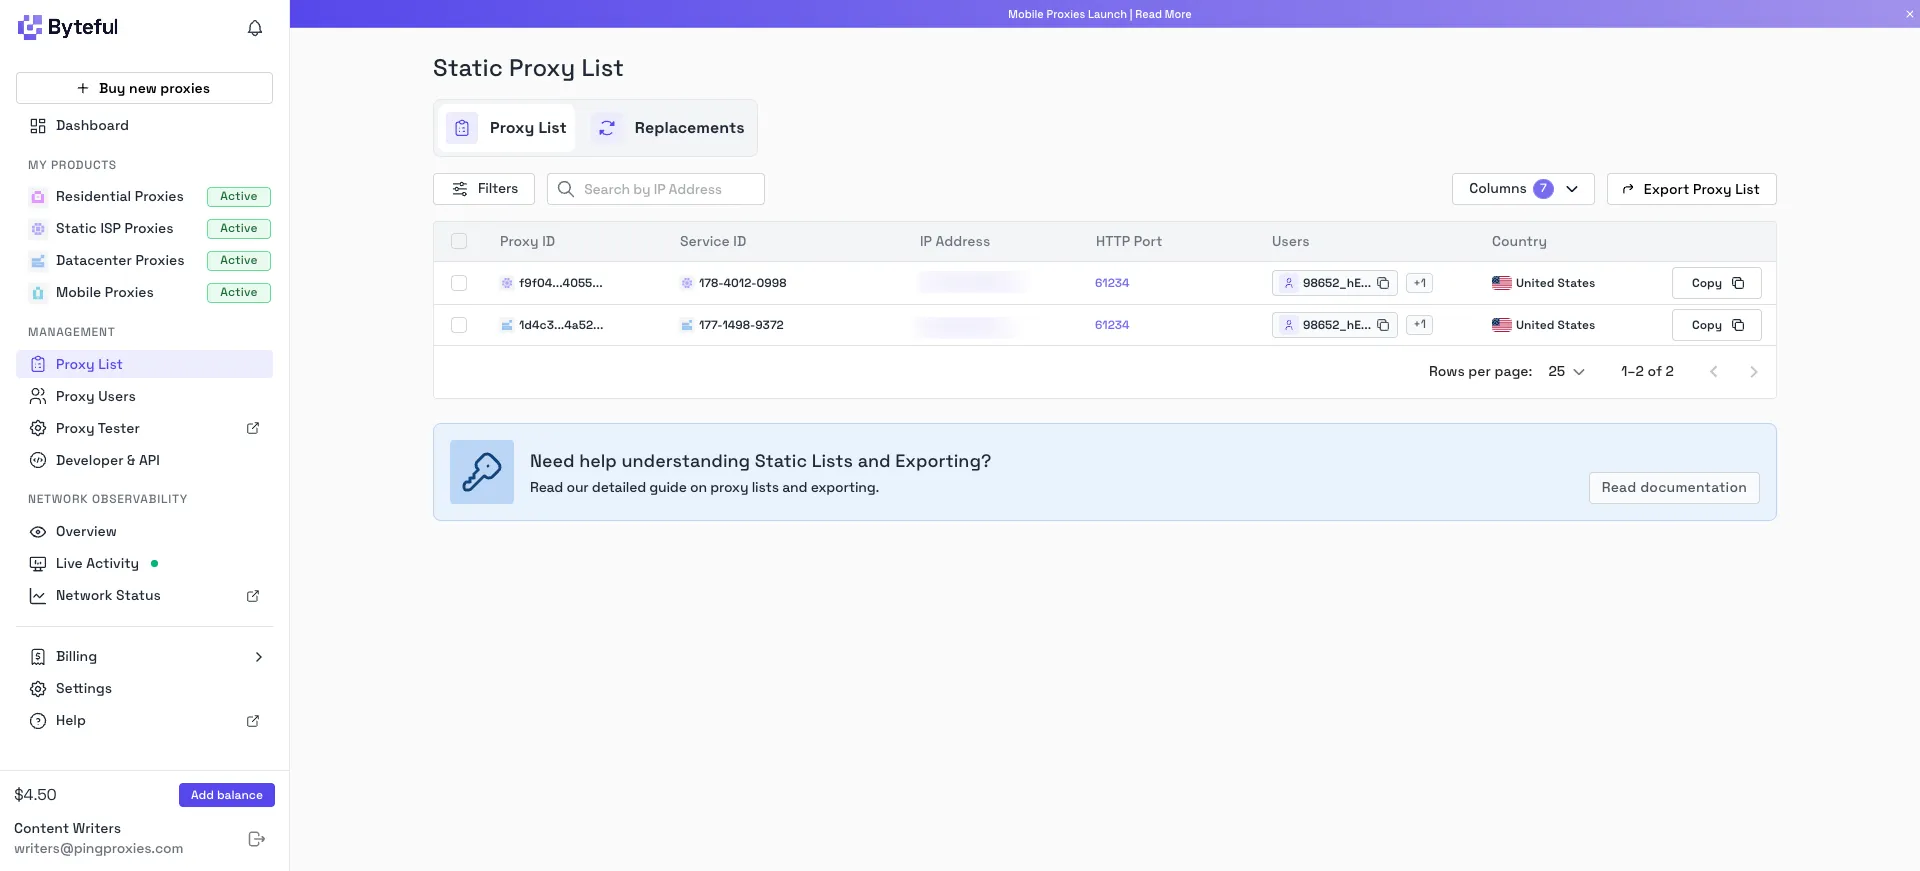
Task: Click the Live Activity monitor icon
Action: tap(38, 564)
